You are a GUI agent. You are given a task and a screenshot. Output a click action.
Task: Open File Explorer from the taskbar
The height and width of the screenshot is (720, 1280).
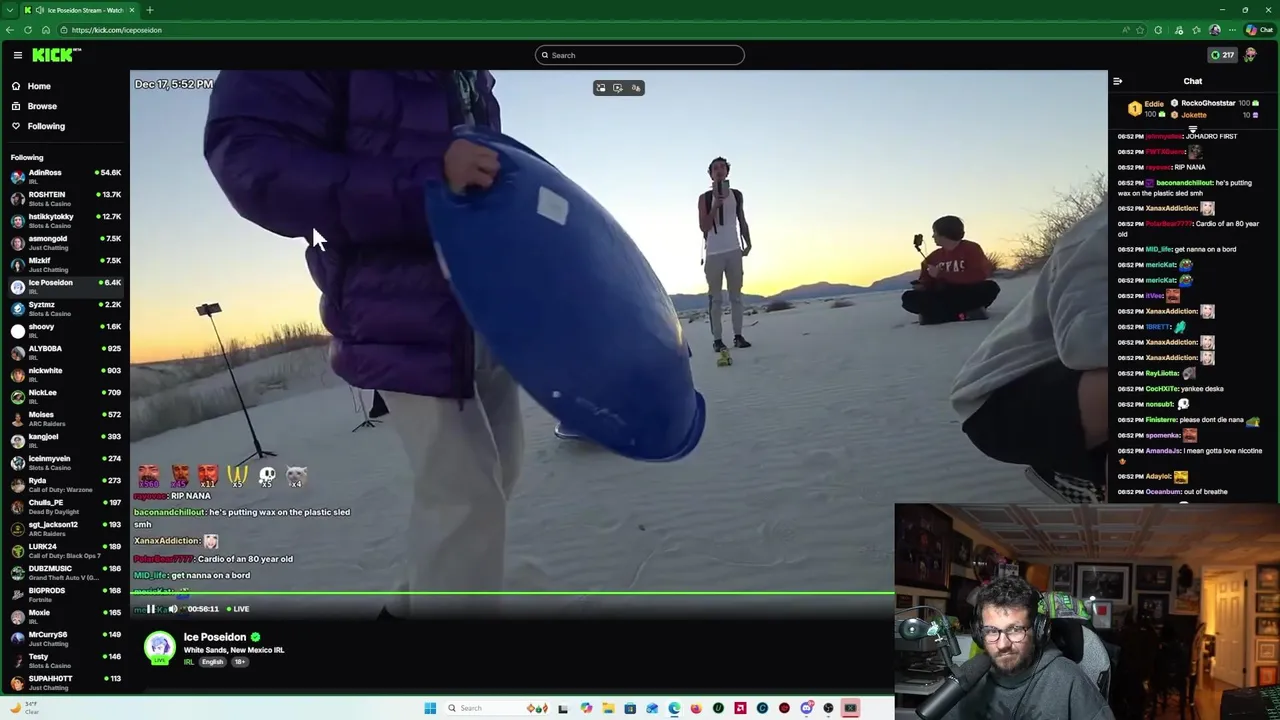[608, 708]
